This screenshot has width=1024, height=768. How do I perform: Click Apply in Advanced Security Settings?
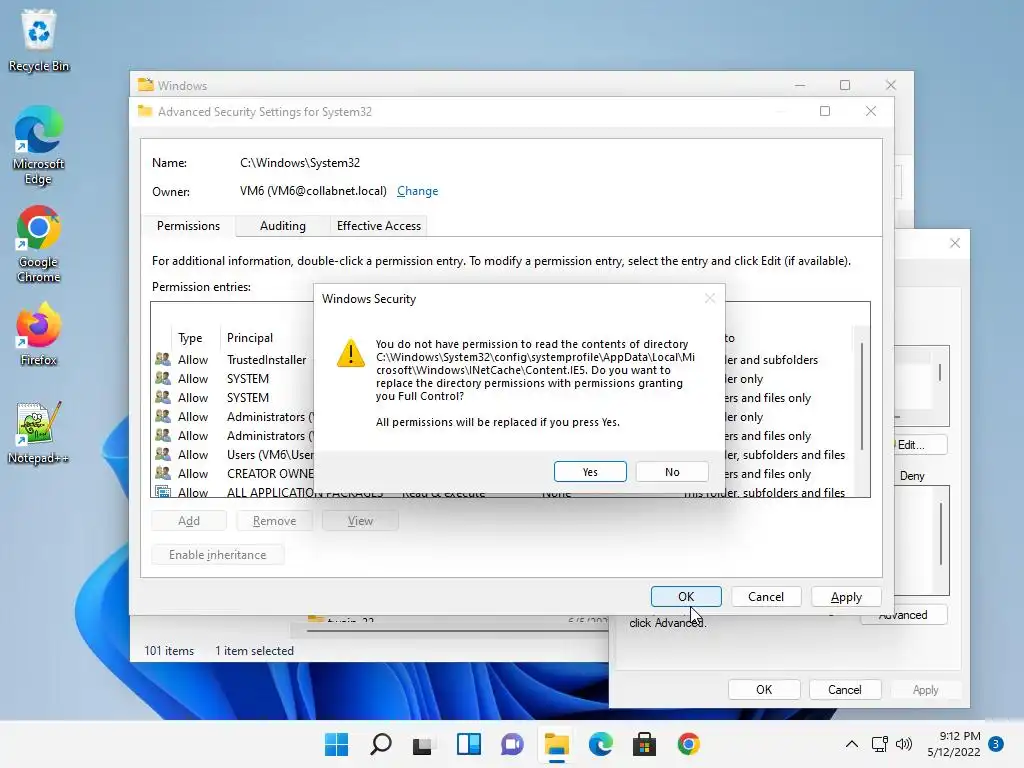point(846,596)
